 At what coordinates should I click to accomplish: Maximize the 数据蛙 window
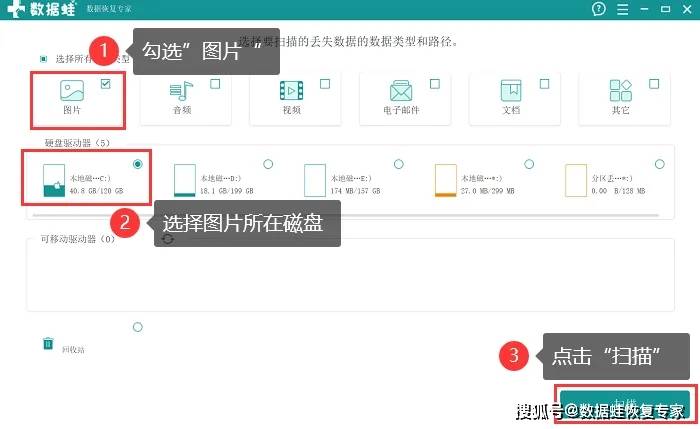tap(665, 9)
